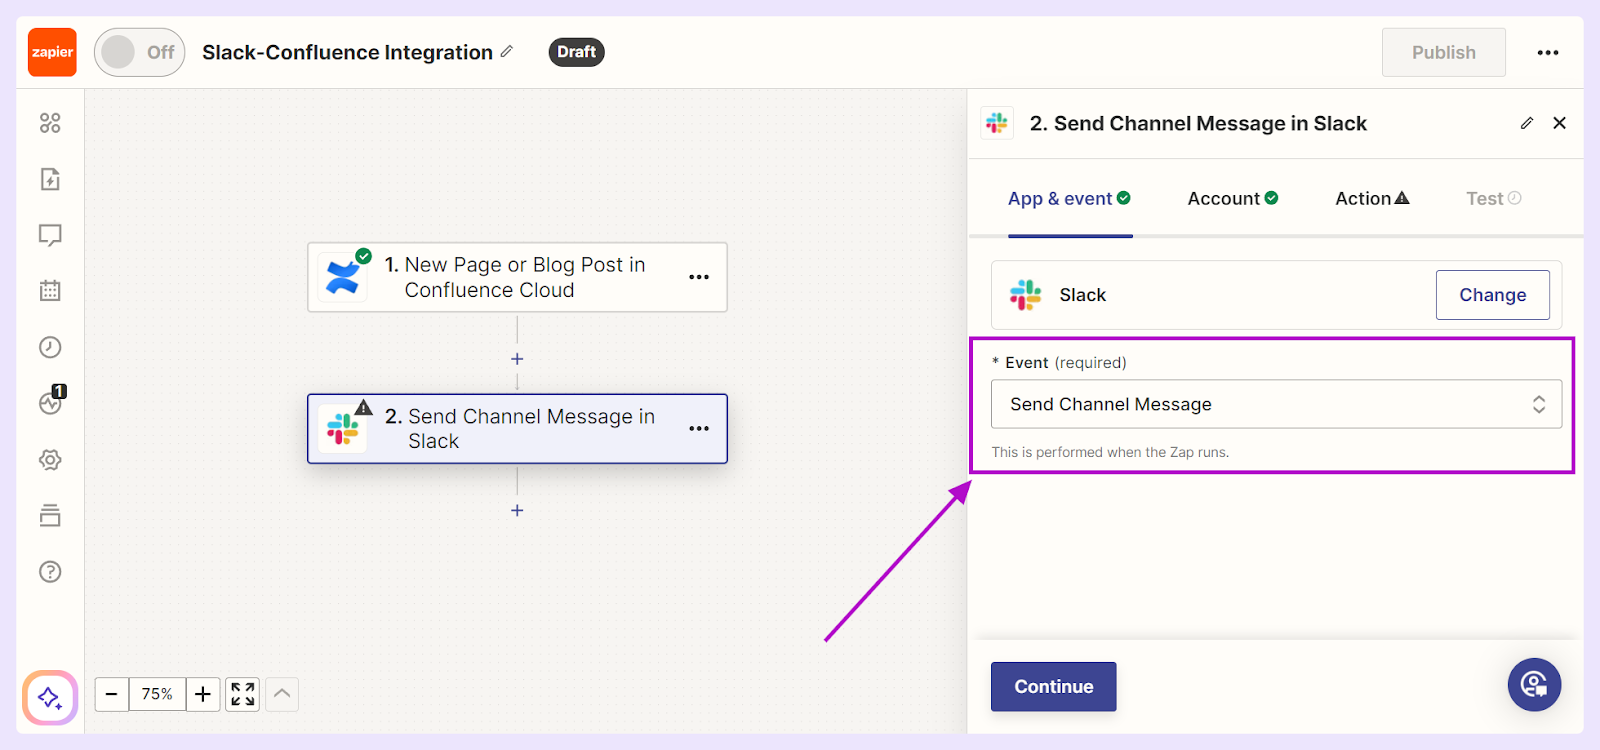The image size is (1600, 750).
Task: Add a step between steps 1 and 2
Action: click(x=517, y=359)
